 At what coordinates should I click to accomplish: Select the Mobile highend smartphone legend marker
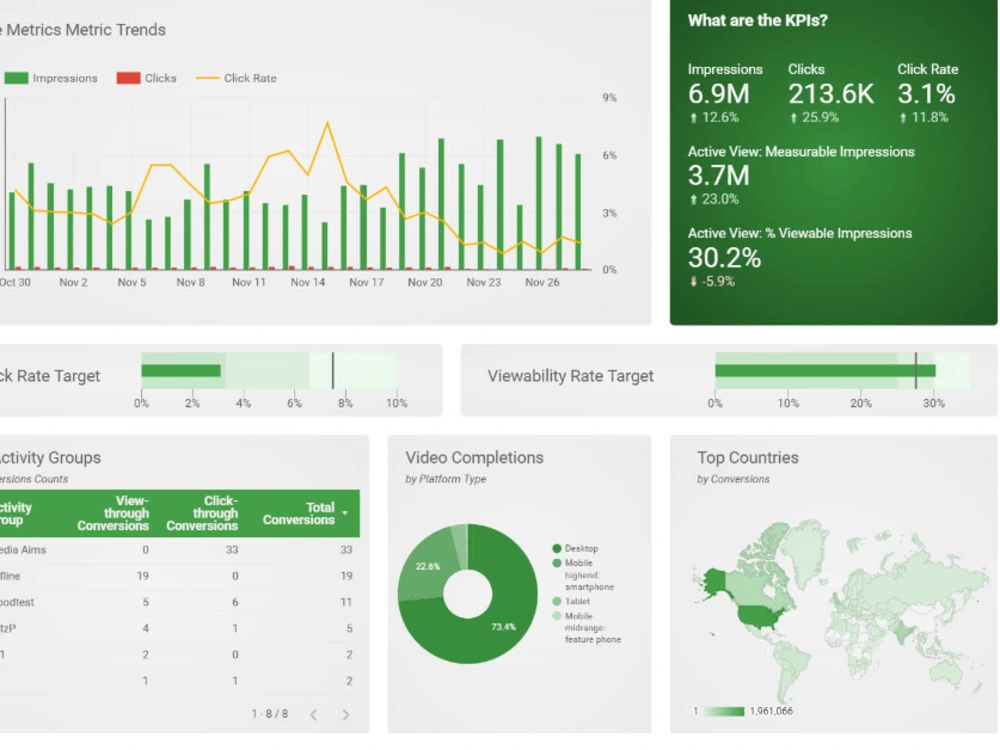[x=556, y=564]
